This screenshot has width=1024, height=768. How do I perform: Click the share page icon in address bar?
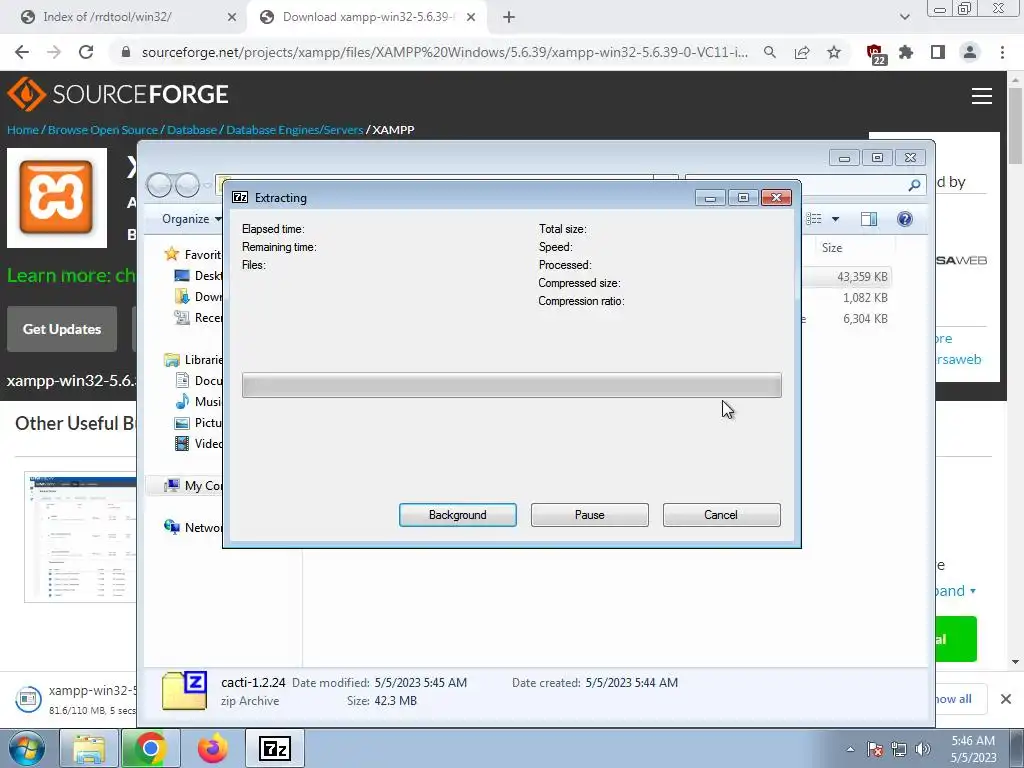tap(802, 52)
